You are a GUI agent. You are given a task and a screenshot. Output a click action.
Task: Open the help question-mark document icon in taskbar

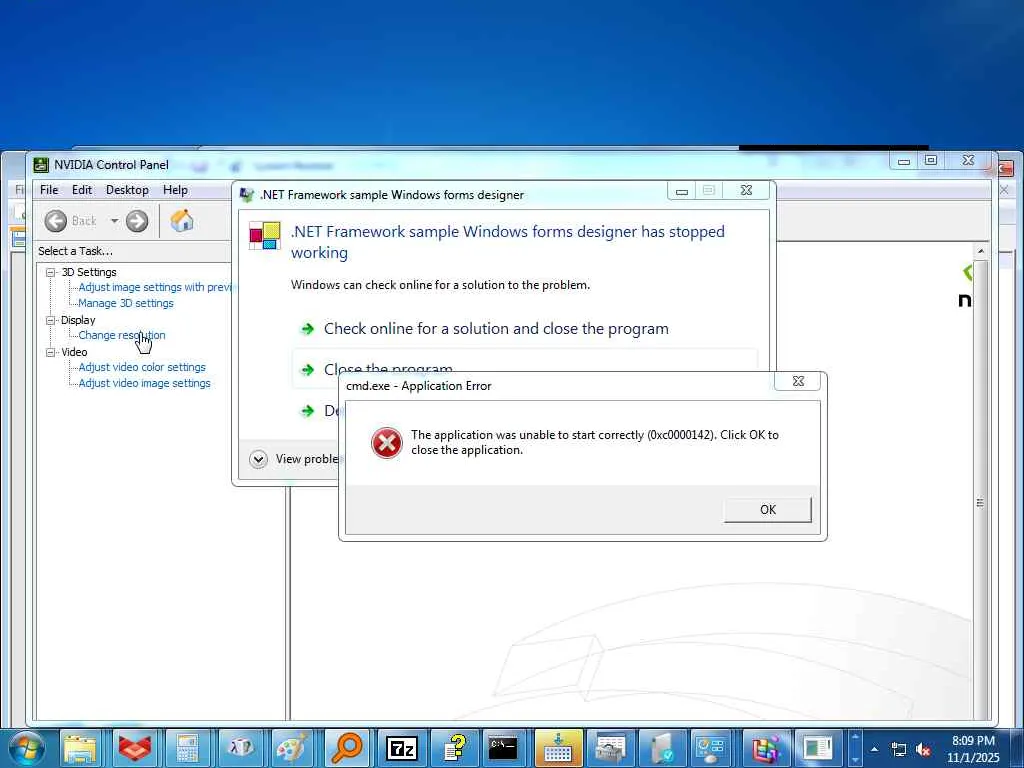point(453,748)
